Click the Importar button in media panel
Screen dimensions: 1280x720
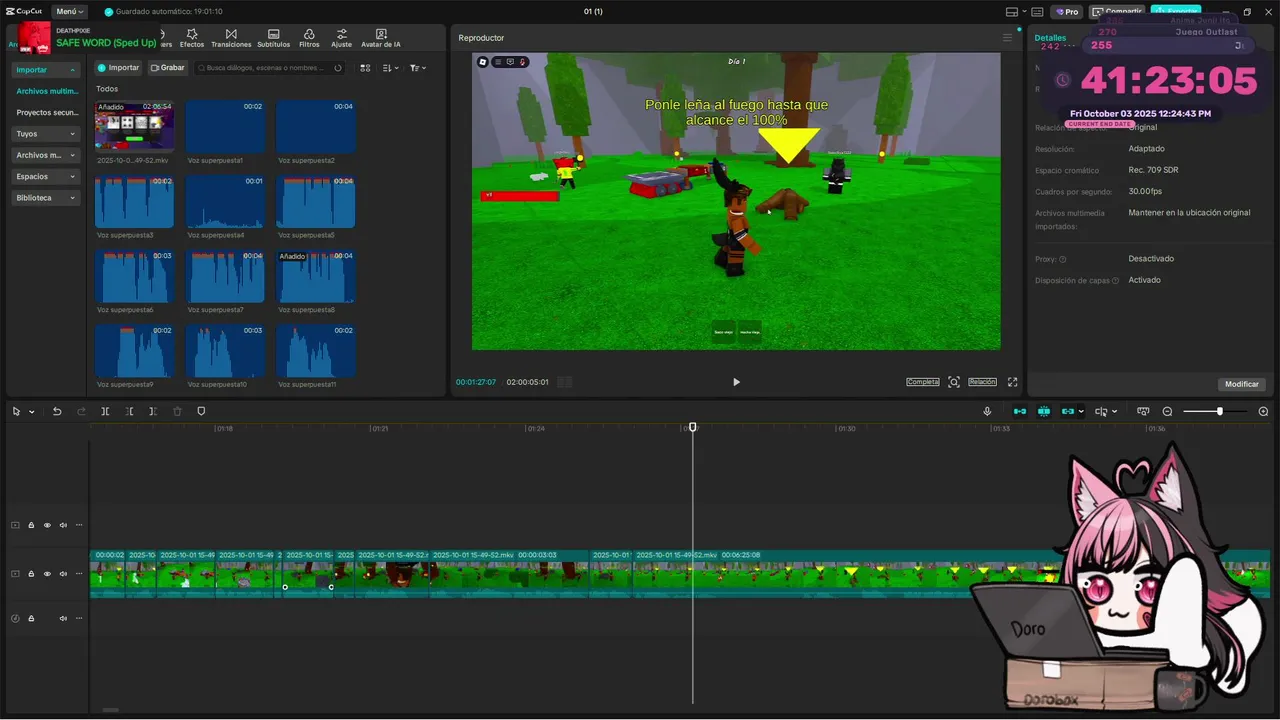coord(118,68)
